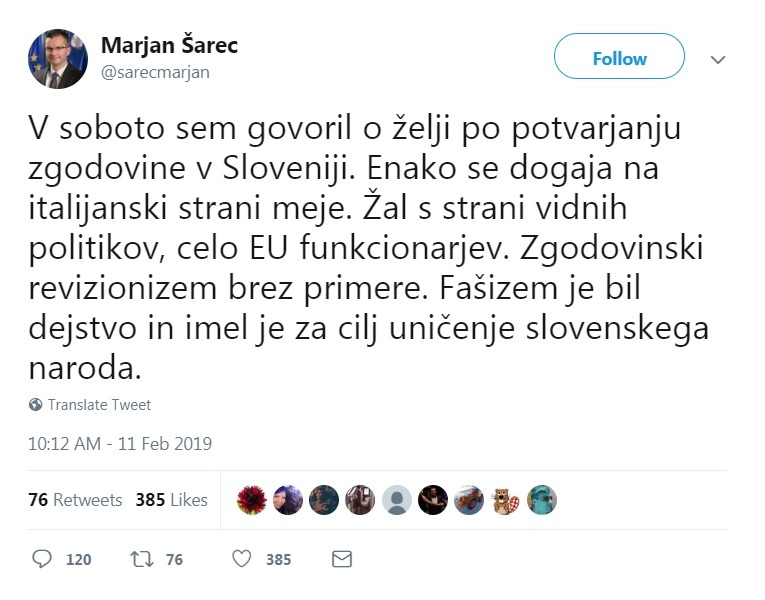Click the globe icon beside Translate Tweet
The width and height of the screenshot is (765, 600).
(36, 405)
